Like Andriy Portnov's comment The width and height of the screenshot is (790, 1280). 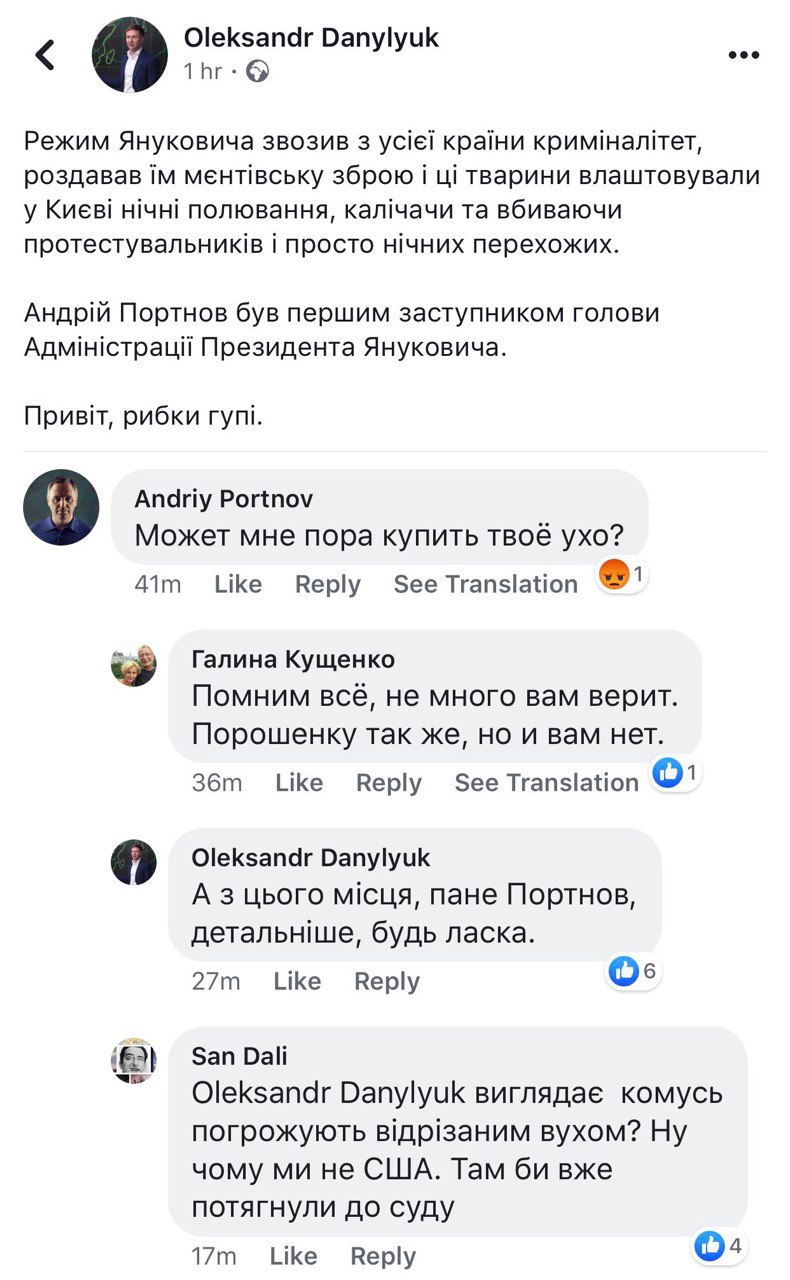coord(238,584)
